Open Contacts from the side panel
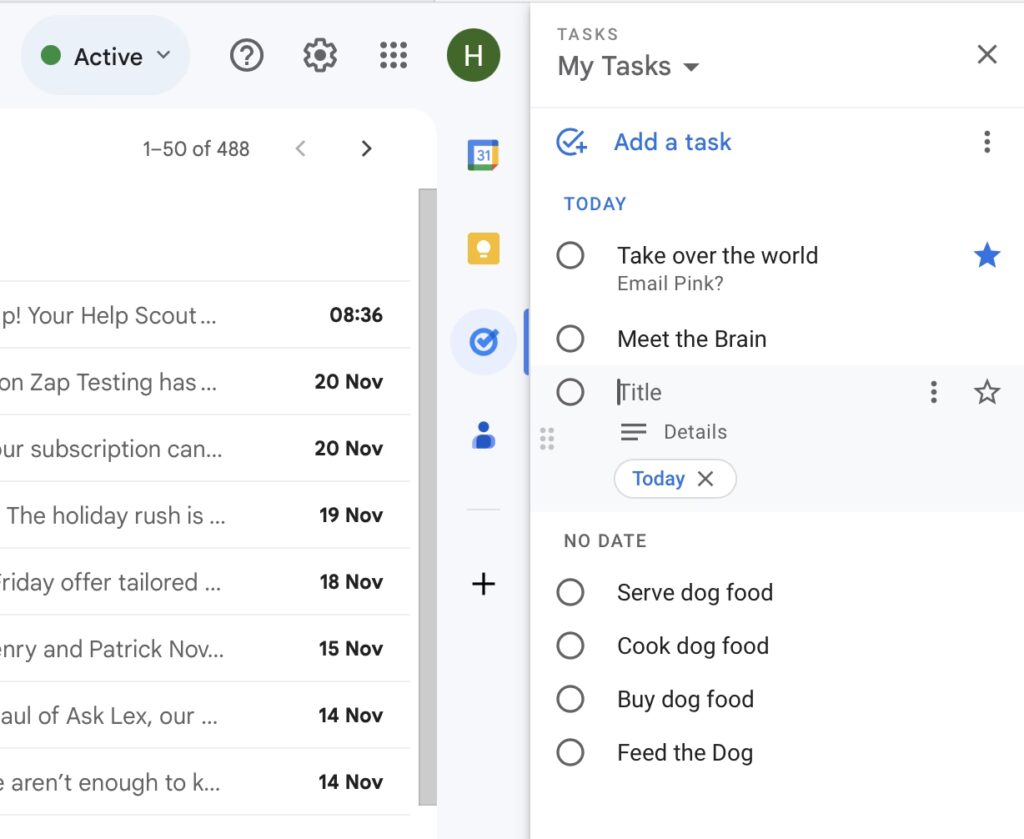1024x839 pixels. click(x=483, y=435)
